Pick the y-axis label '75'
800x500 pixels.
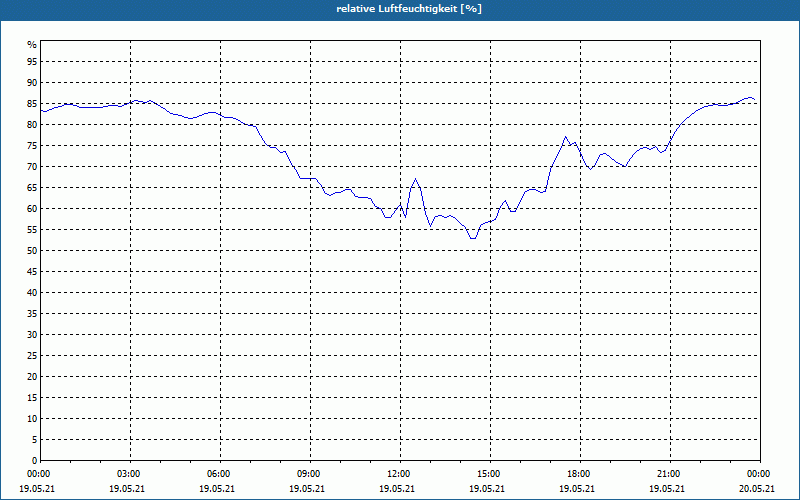(32, 146)
